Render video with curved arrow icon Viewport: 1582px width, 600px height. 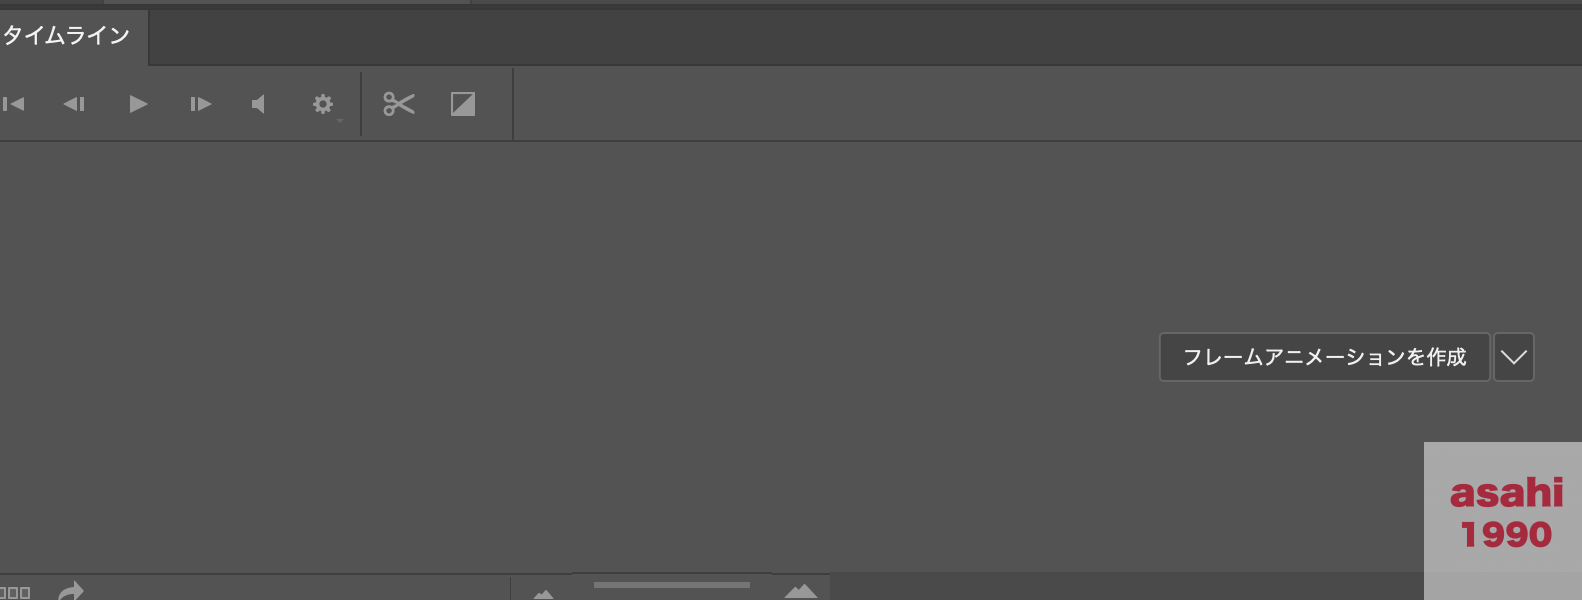[70, 591]
